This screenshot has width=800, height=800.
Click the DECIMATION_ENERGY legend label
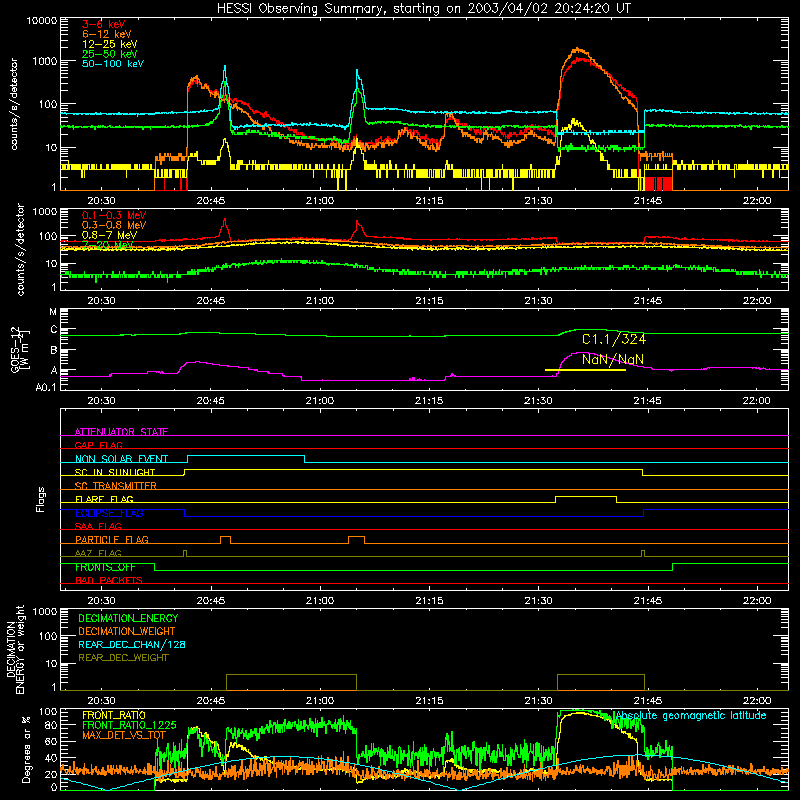pos(128,618)
